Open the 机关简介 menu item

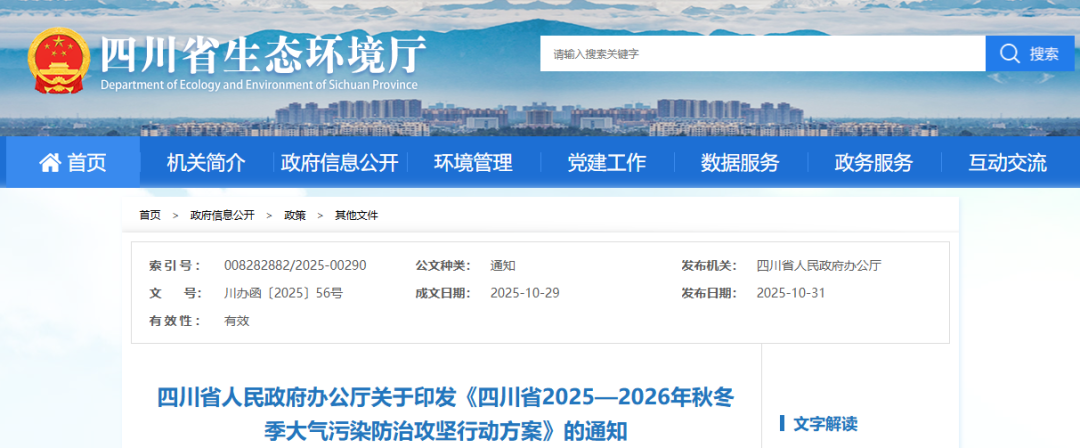pos(206,163)
